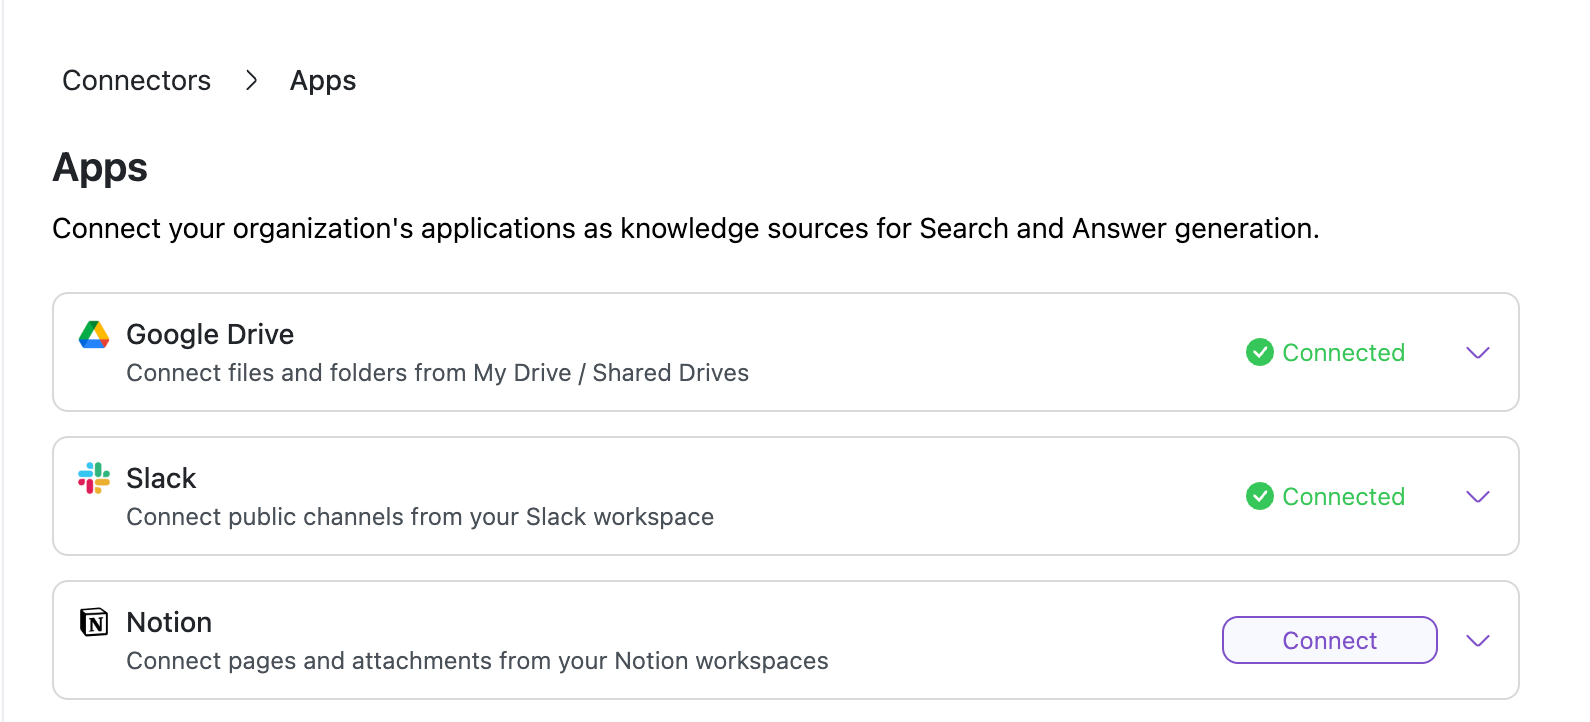Select the Apps breadcrumb item
The height and width of the screenshot is (722, 1590).
323,80
